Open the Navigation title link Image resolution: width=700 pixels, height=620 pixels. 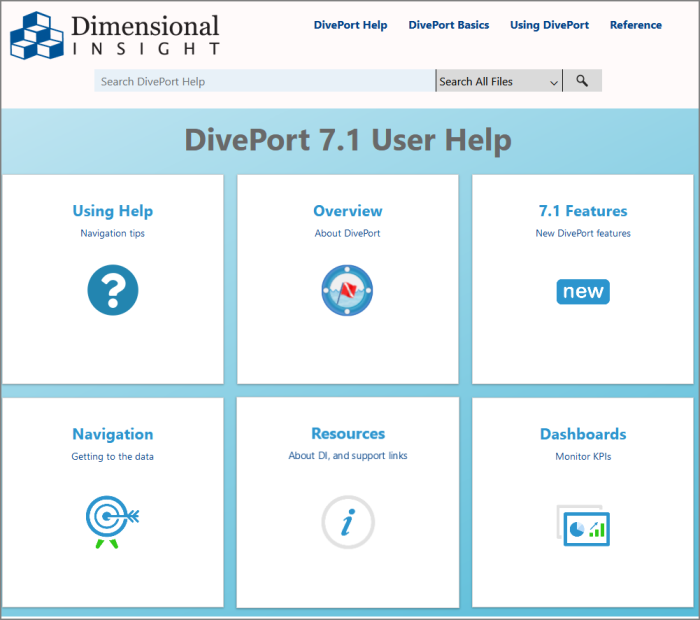[x=113, y=434]
